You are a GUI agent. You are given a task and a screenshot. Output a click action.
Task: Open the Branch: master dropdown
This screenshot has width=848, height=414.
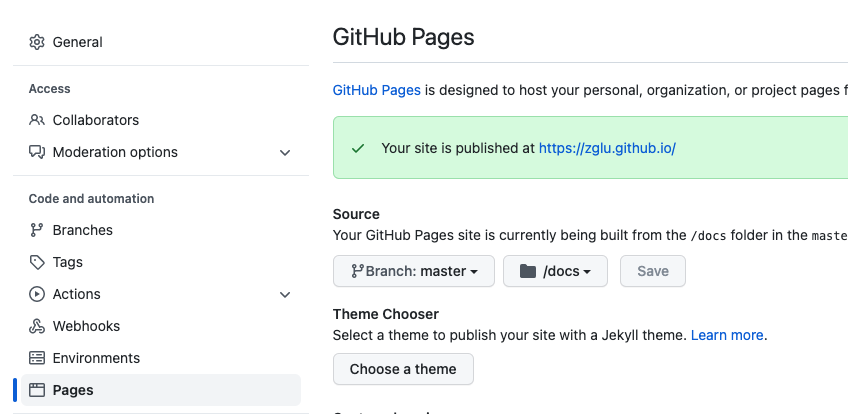414,271
